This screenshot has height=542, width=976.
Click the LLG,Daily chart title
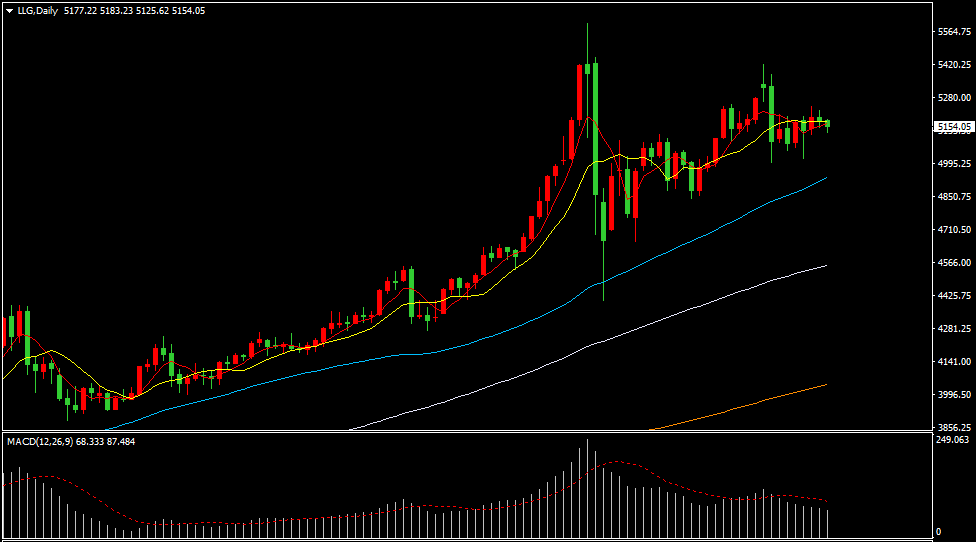(x=37, y=11)
